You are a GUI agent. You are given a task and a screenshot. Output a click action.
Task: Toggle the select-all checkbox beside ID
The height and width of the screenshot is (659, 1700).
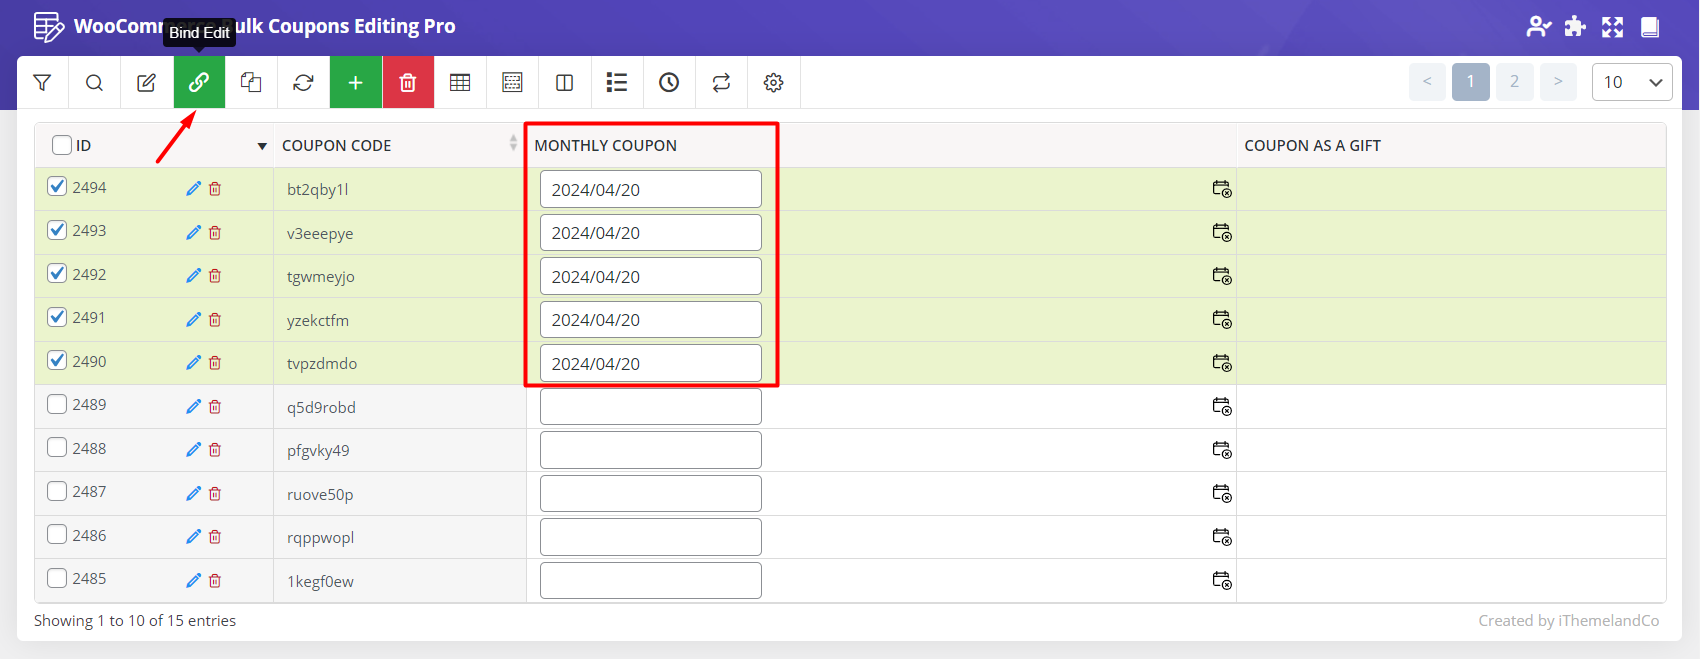click(x=62, y=145)
